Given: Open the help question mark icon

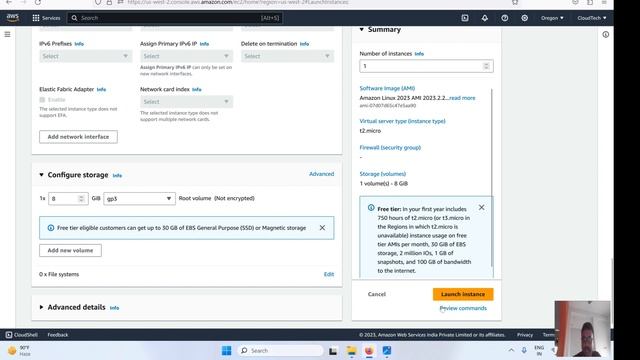Looking at the screenshot, I should point(504,18).
